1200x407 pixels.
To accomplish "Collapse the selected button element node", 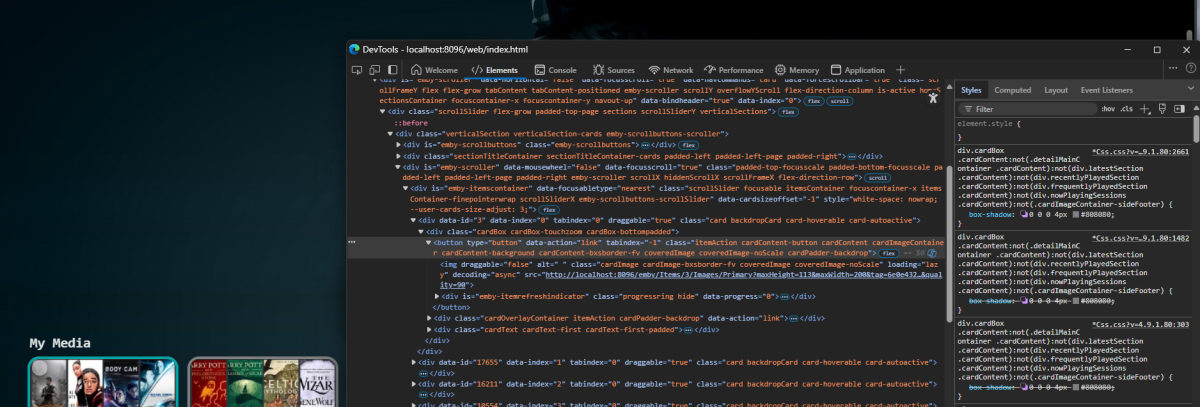I will 429,242.
